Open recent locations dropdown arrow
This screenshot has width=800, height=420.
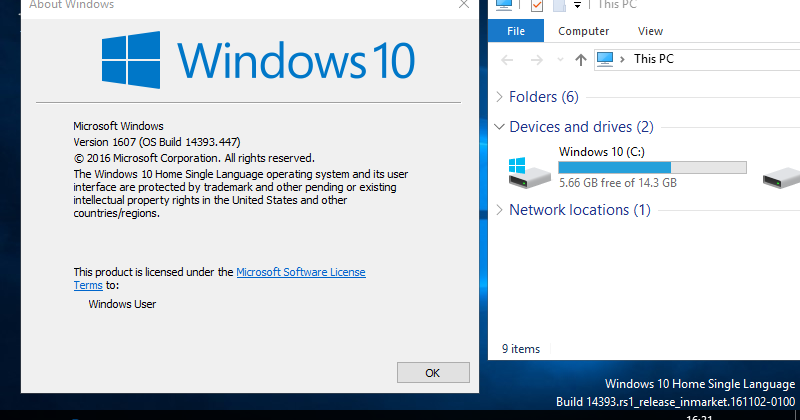click(560, 60)
